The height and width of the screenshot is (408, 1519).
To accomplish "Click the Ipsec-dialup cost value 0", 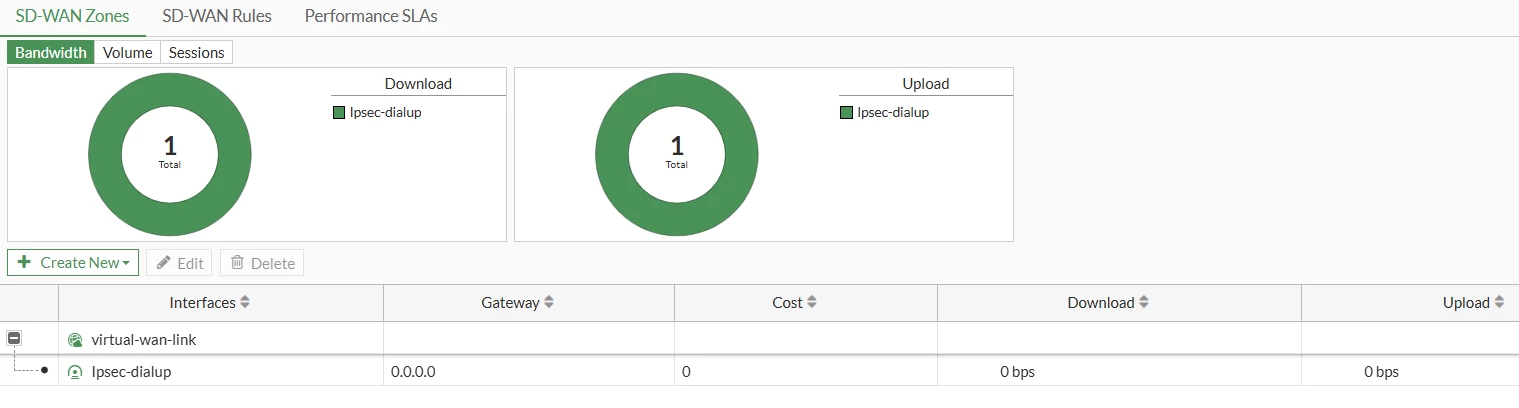I will tap(686, 372).
